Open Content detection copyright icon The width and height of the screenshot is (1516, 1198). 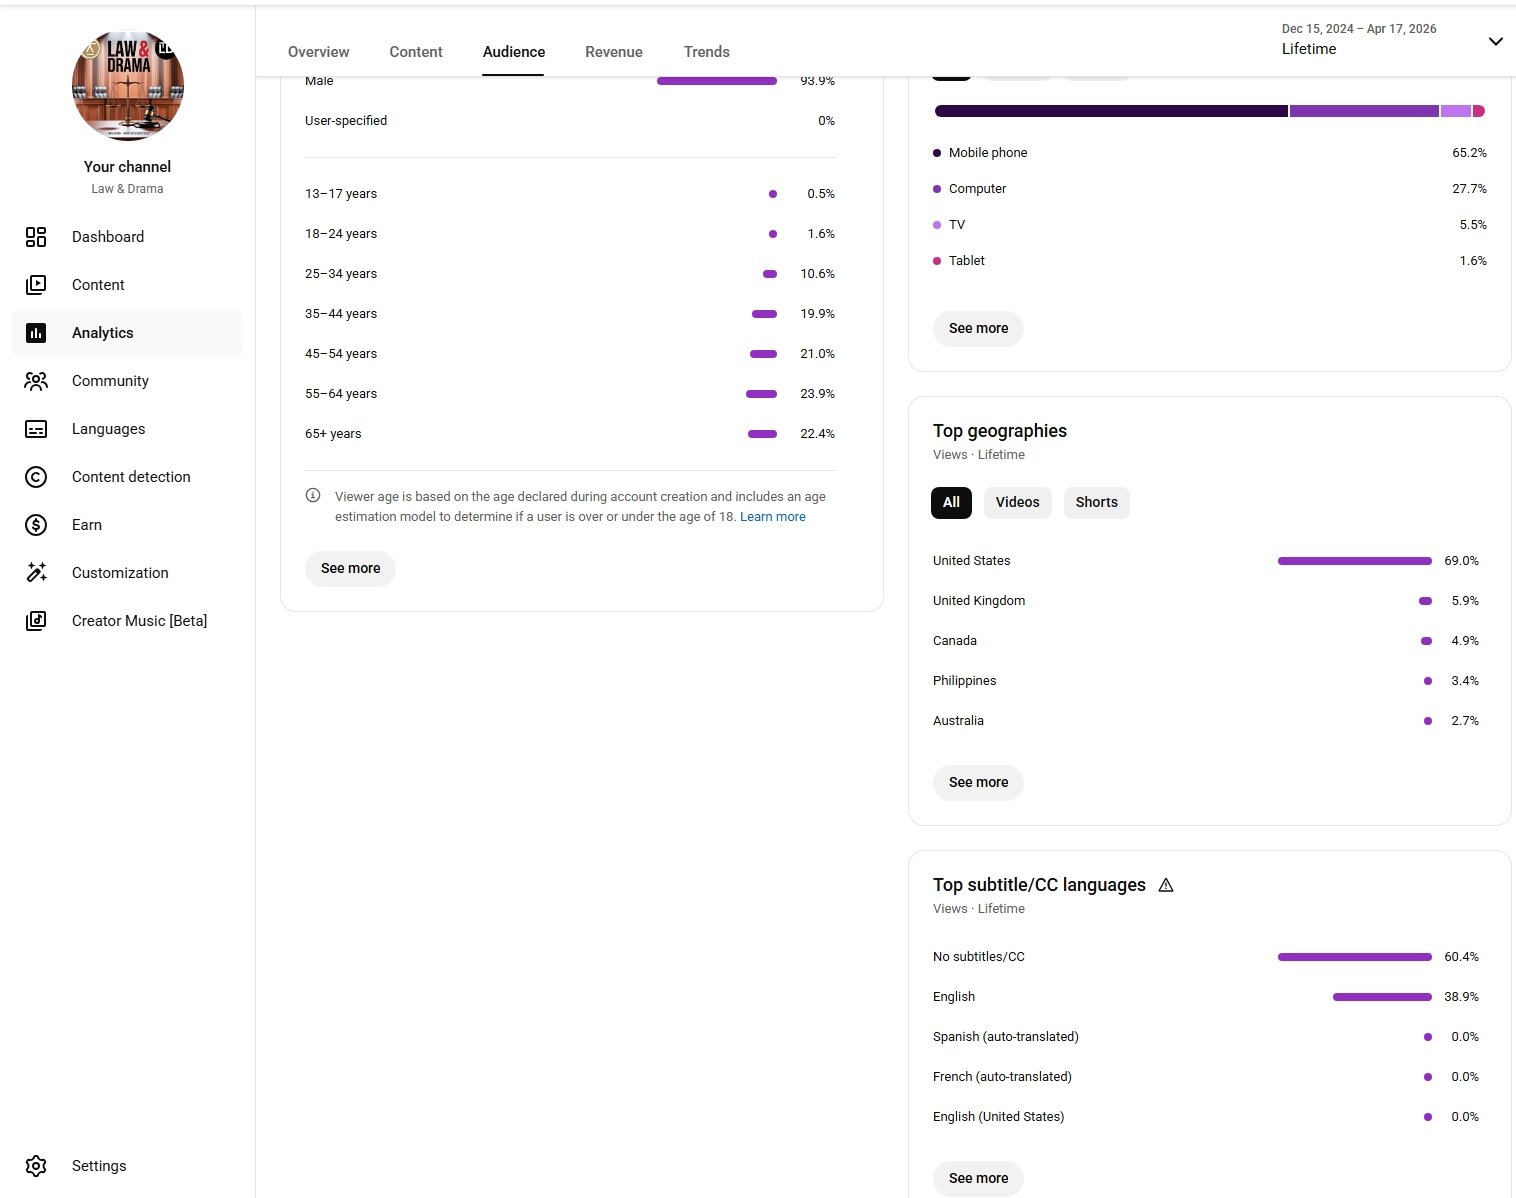(x=36, y=477)
